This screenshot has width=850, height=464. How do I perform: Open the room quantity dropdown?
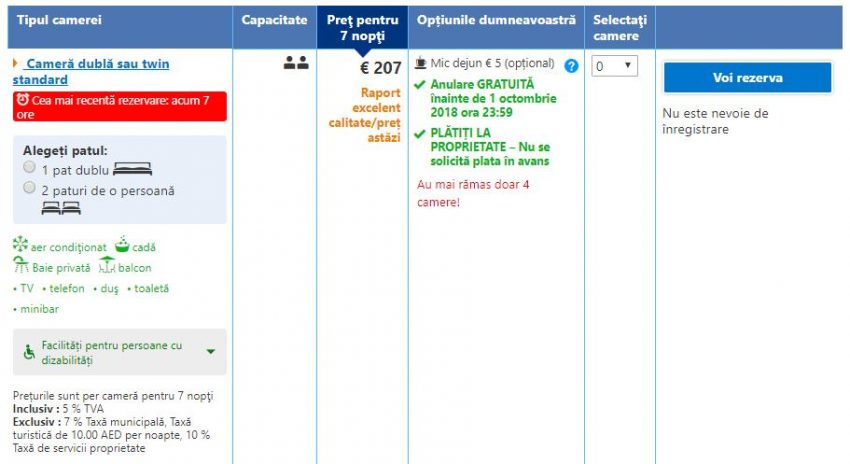(x=614, y=66)
